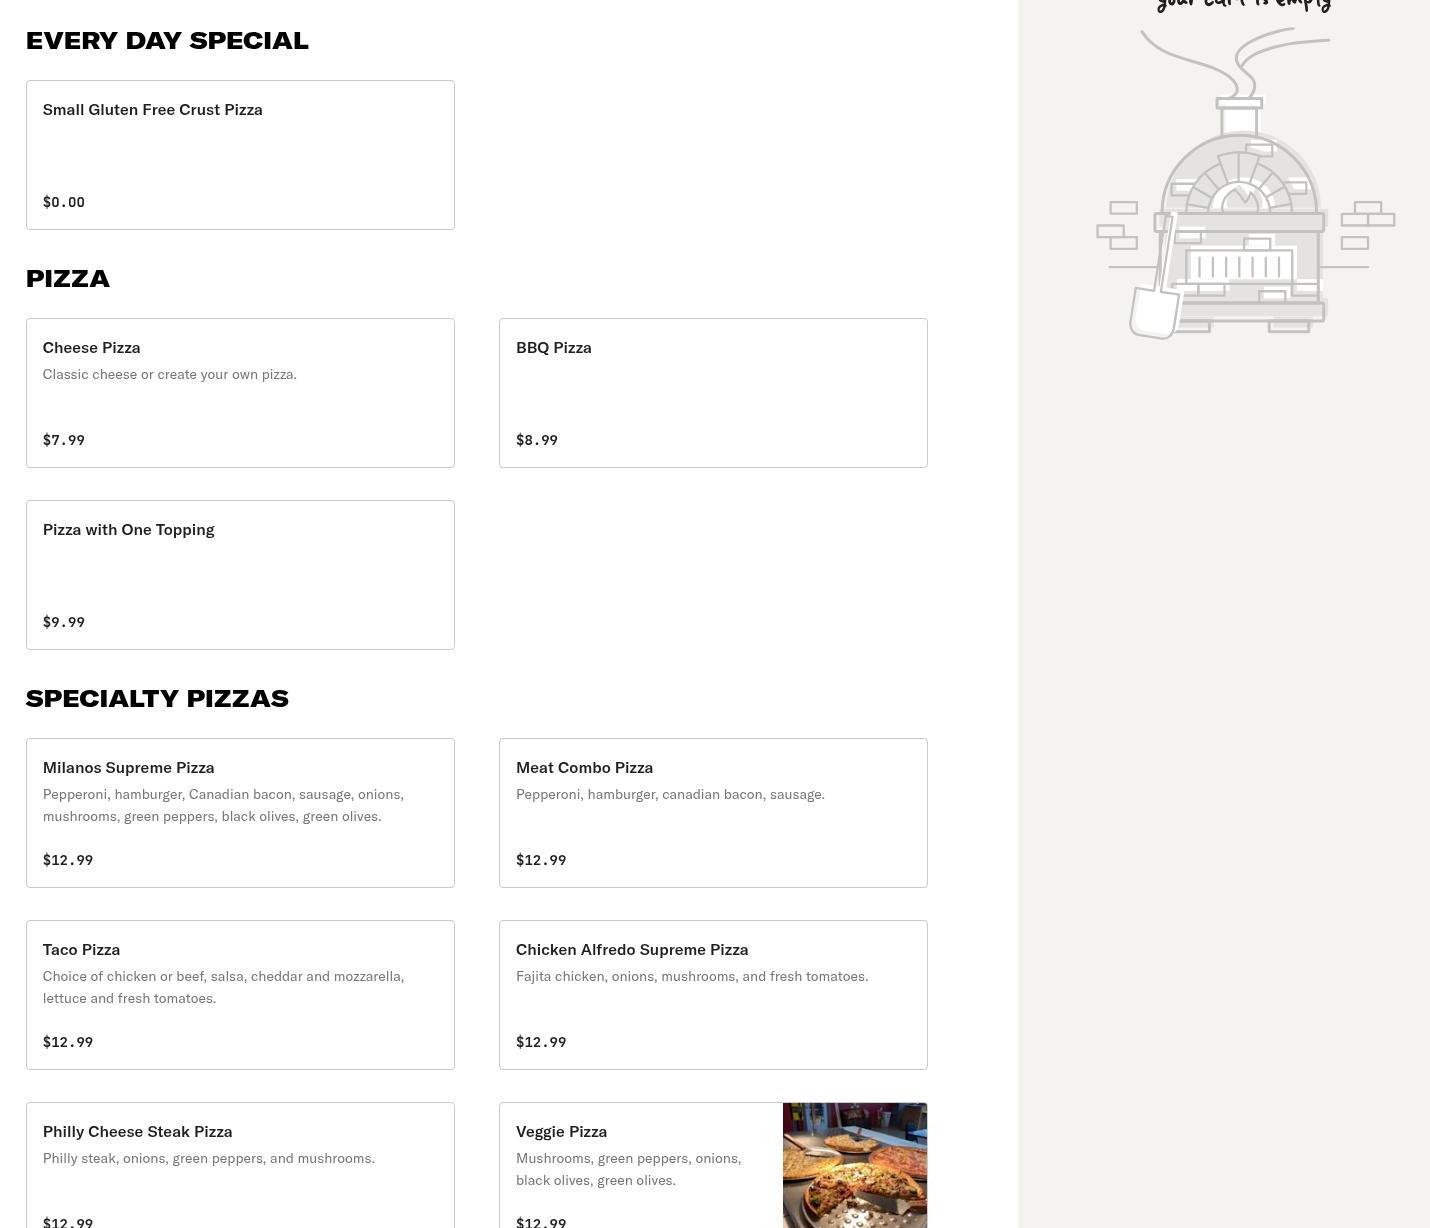Image resolution: width=1430 pixels, height=1228 pixels.
Task: Choose the BBQ Pizza card
Action: coord(713,393)
